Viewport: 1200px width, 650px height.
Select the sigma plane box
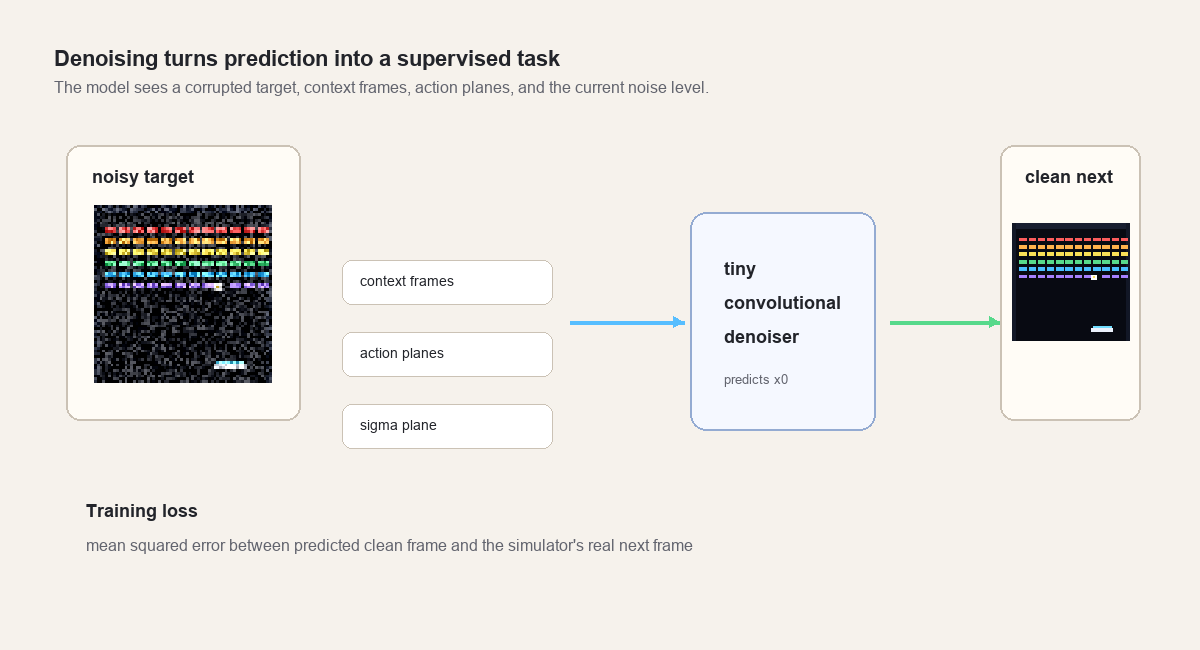click(447, 426)
